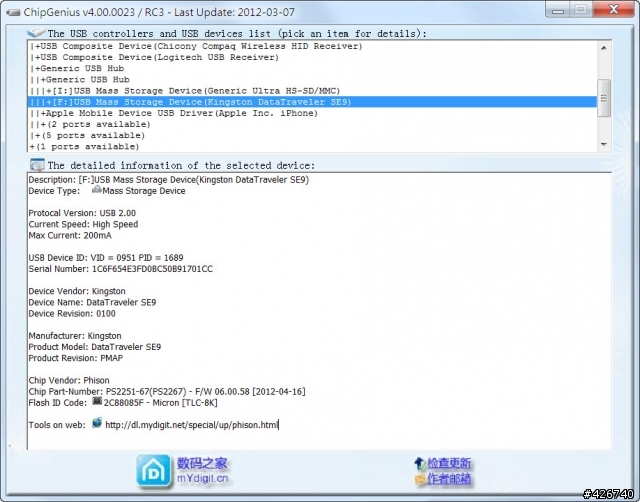The height and width of the screenshot is (502, 640).
Task: Click the icon beside USB controllers list heading
Action: click(x=36, y=33)
